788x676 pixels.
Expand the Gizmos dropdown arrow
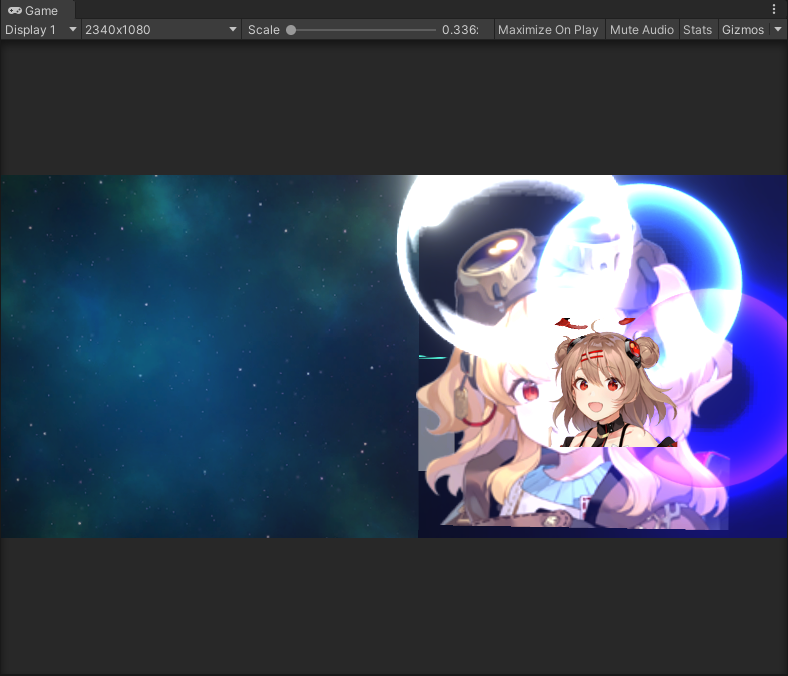click(778, 30)
